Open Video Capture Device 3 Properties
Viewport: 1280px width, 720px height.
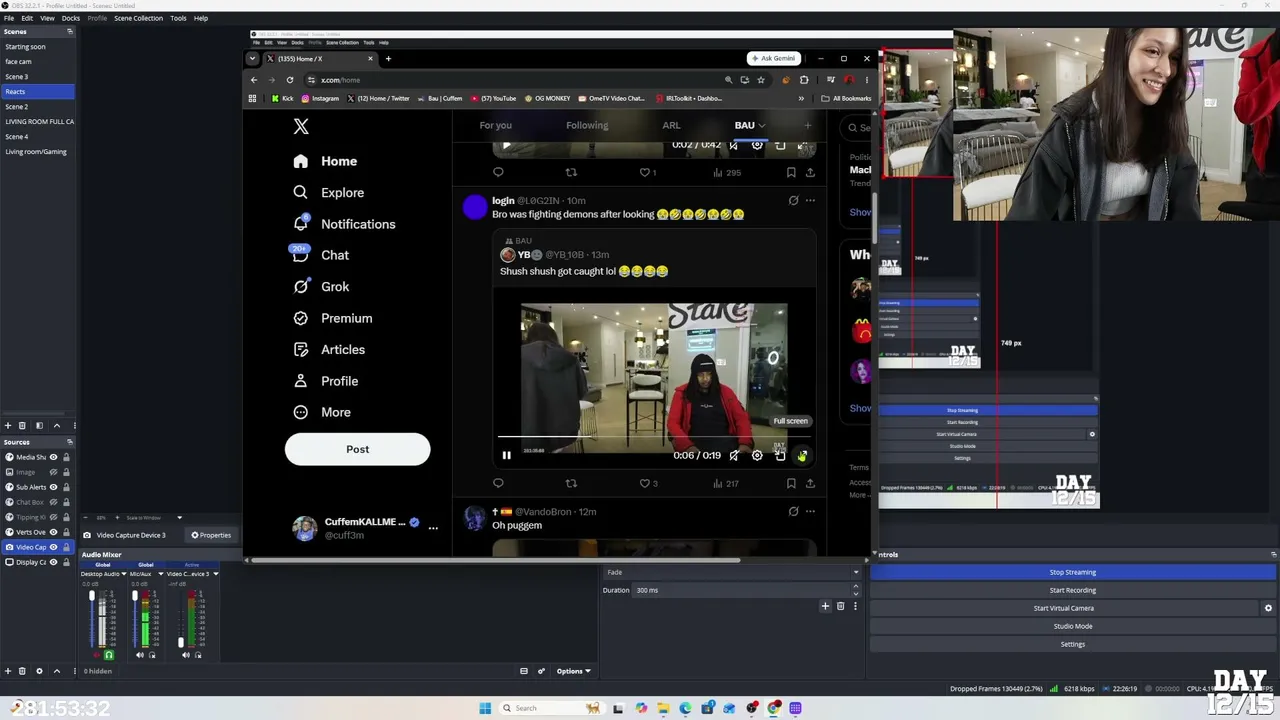click(x=211, y=535)
